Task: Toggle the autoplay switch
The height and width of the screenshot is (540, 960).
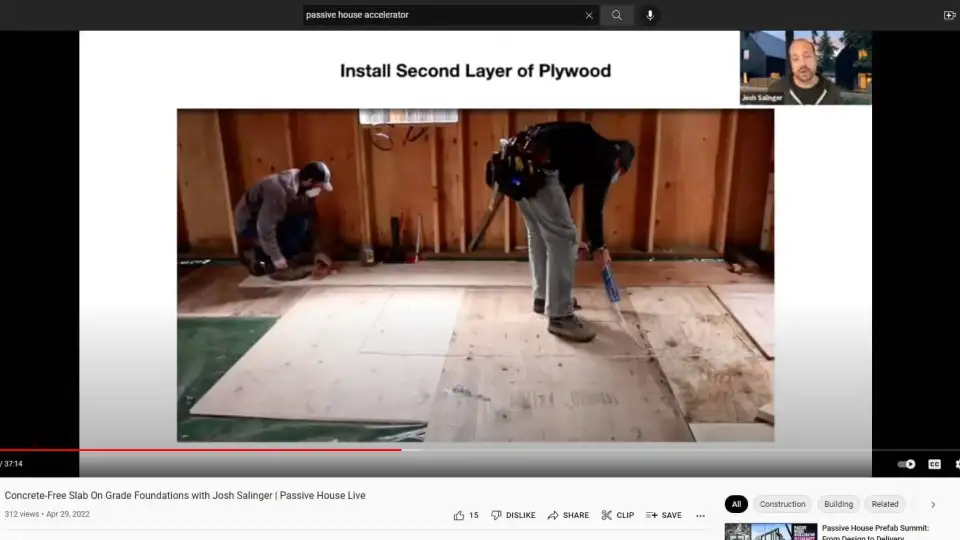Action: coord(906,464)
